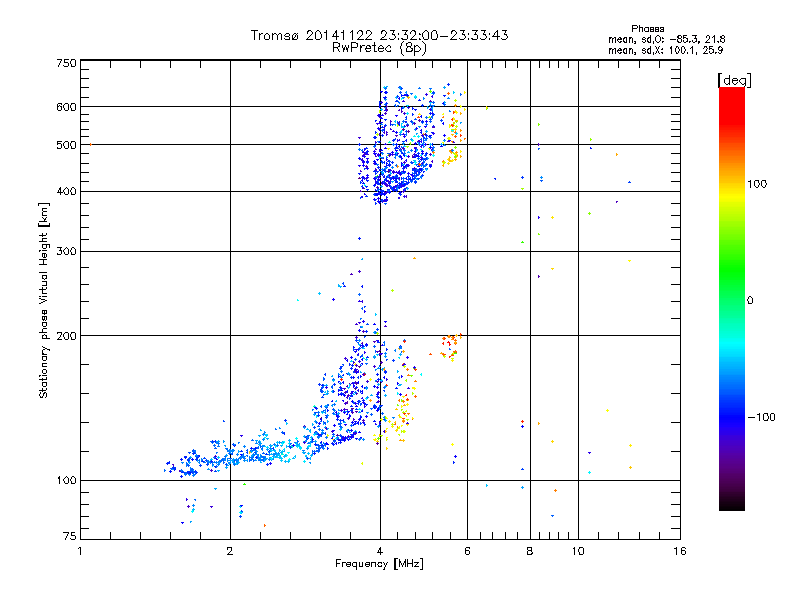This screenshot has height=600, width=800.
Task: Click y-axis tick label '75'
Action: [70, 536]
